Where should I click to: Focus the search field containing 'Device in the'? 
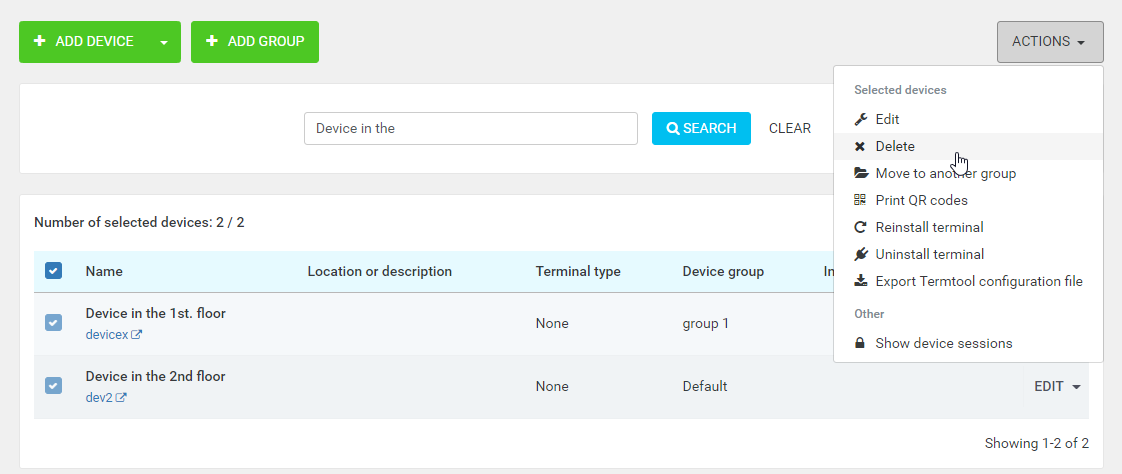470,128
